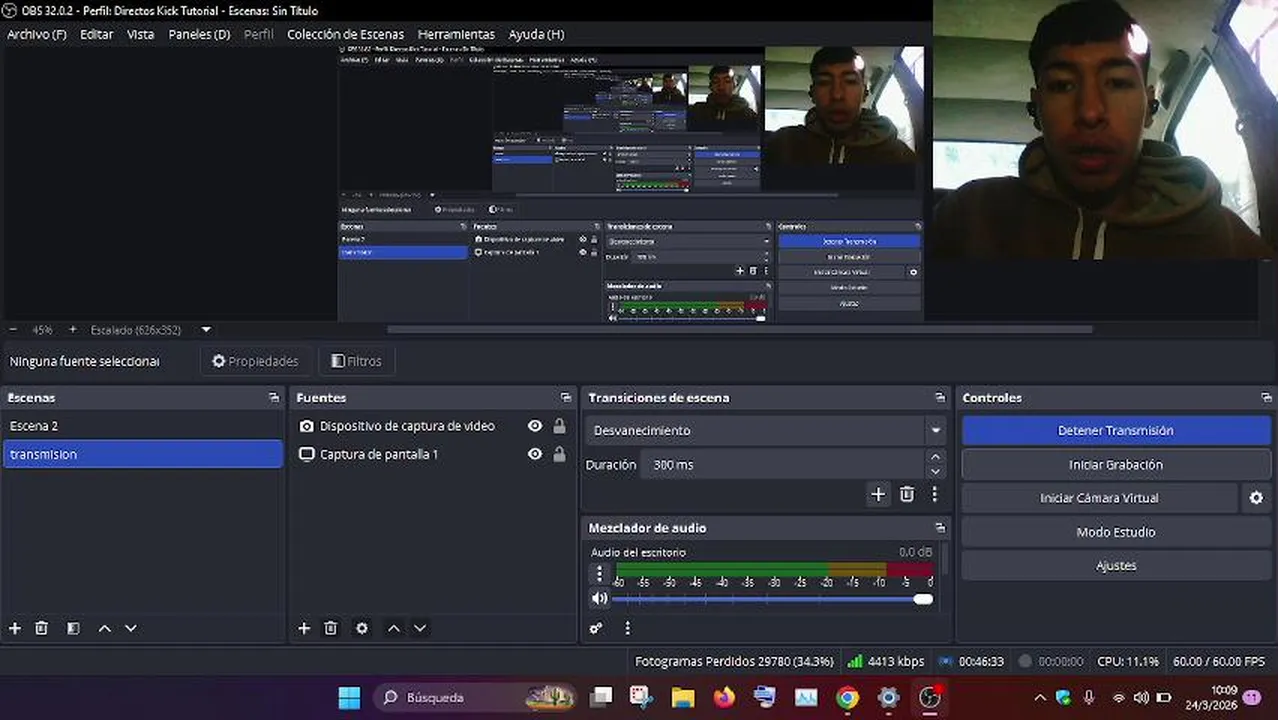
Task: Move scene up in Escenas panel
Action: pos(104,628)
